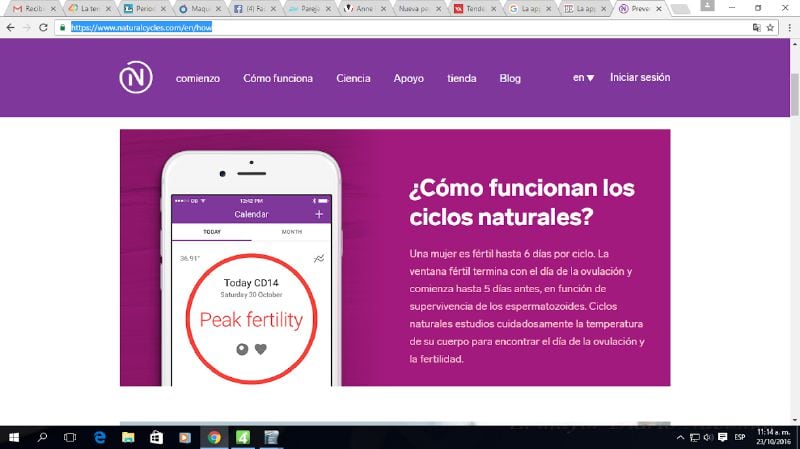Screen dimensions: 800x449
Task: Open the 'Blog' navigation link
Action: click(510, 78)
